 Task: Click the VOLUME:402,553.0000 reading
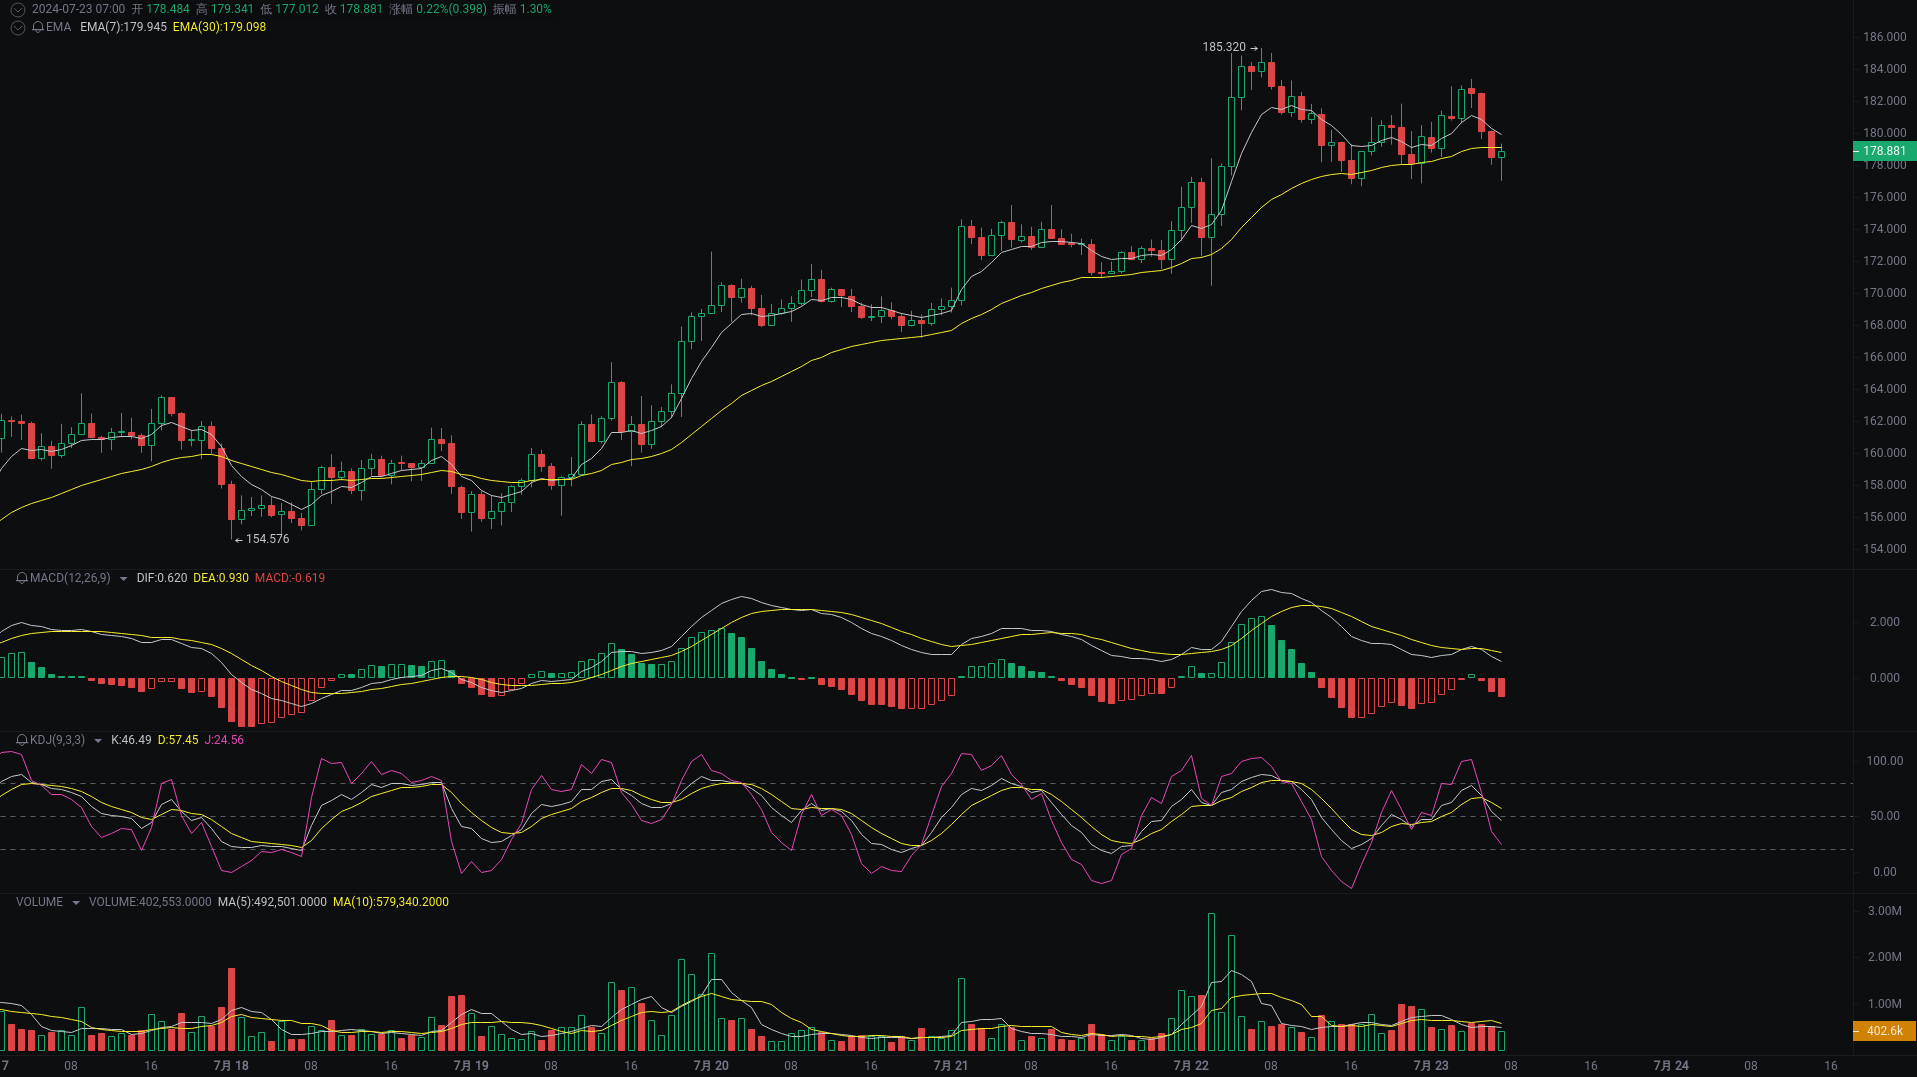pyautogui.click(x=150, y=902)
